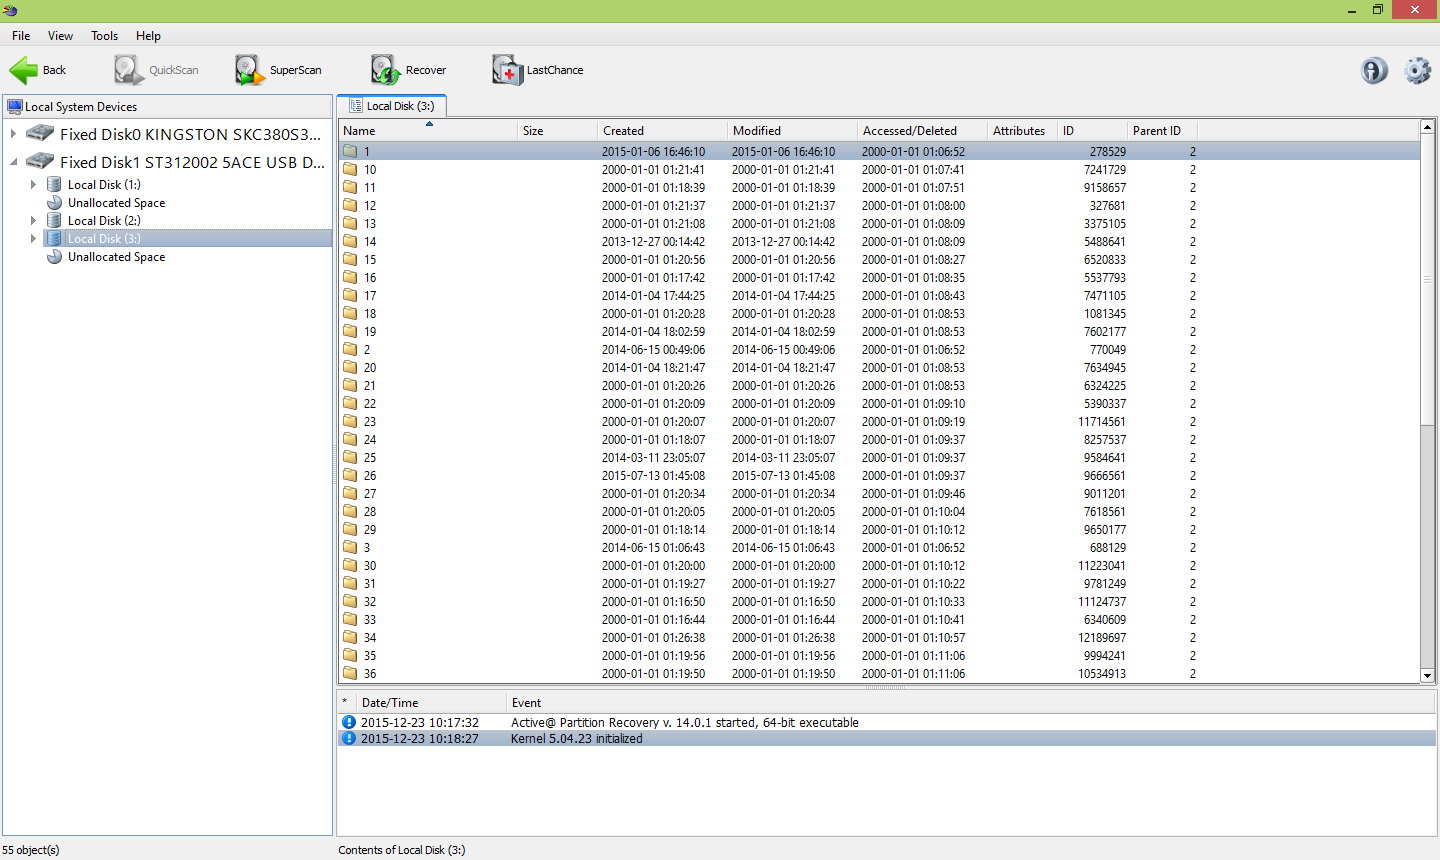This screenshot has width=1440, height=860.
Task: Click the Attributes column header
Action: click(x=1023, y=131)
